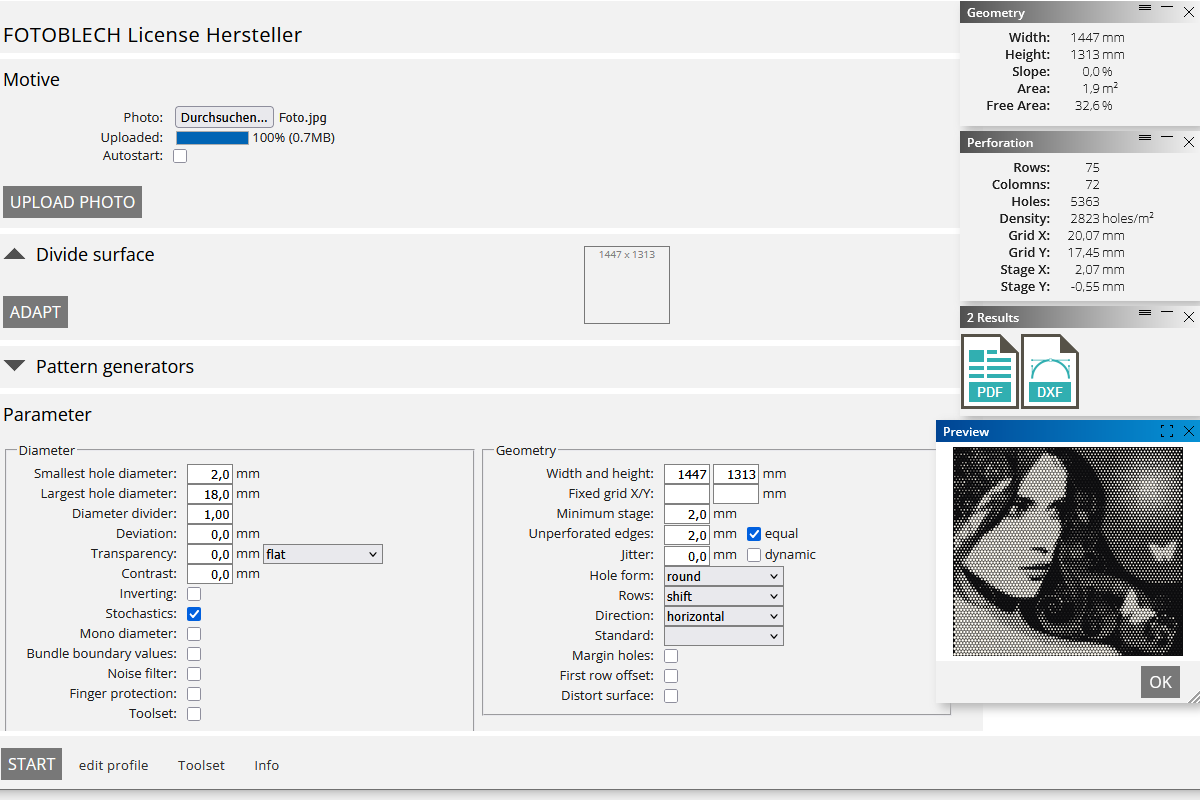Open the empty Standard dropdown
This screenshot has width=1200, height=800.
(724, 636)
